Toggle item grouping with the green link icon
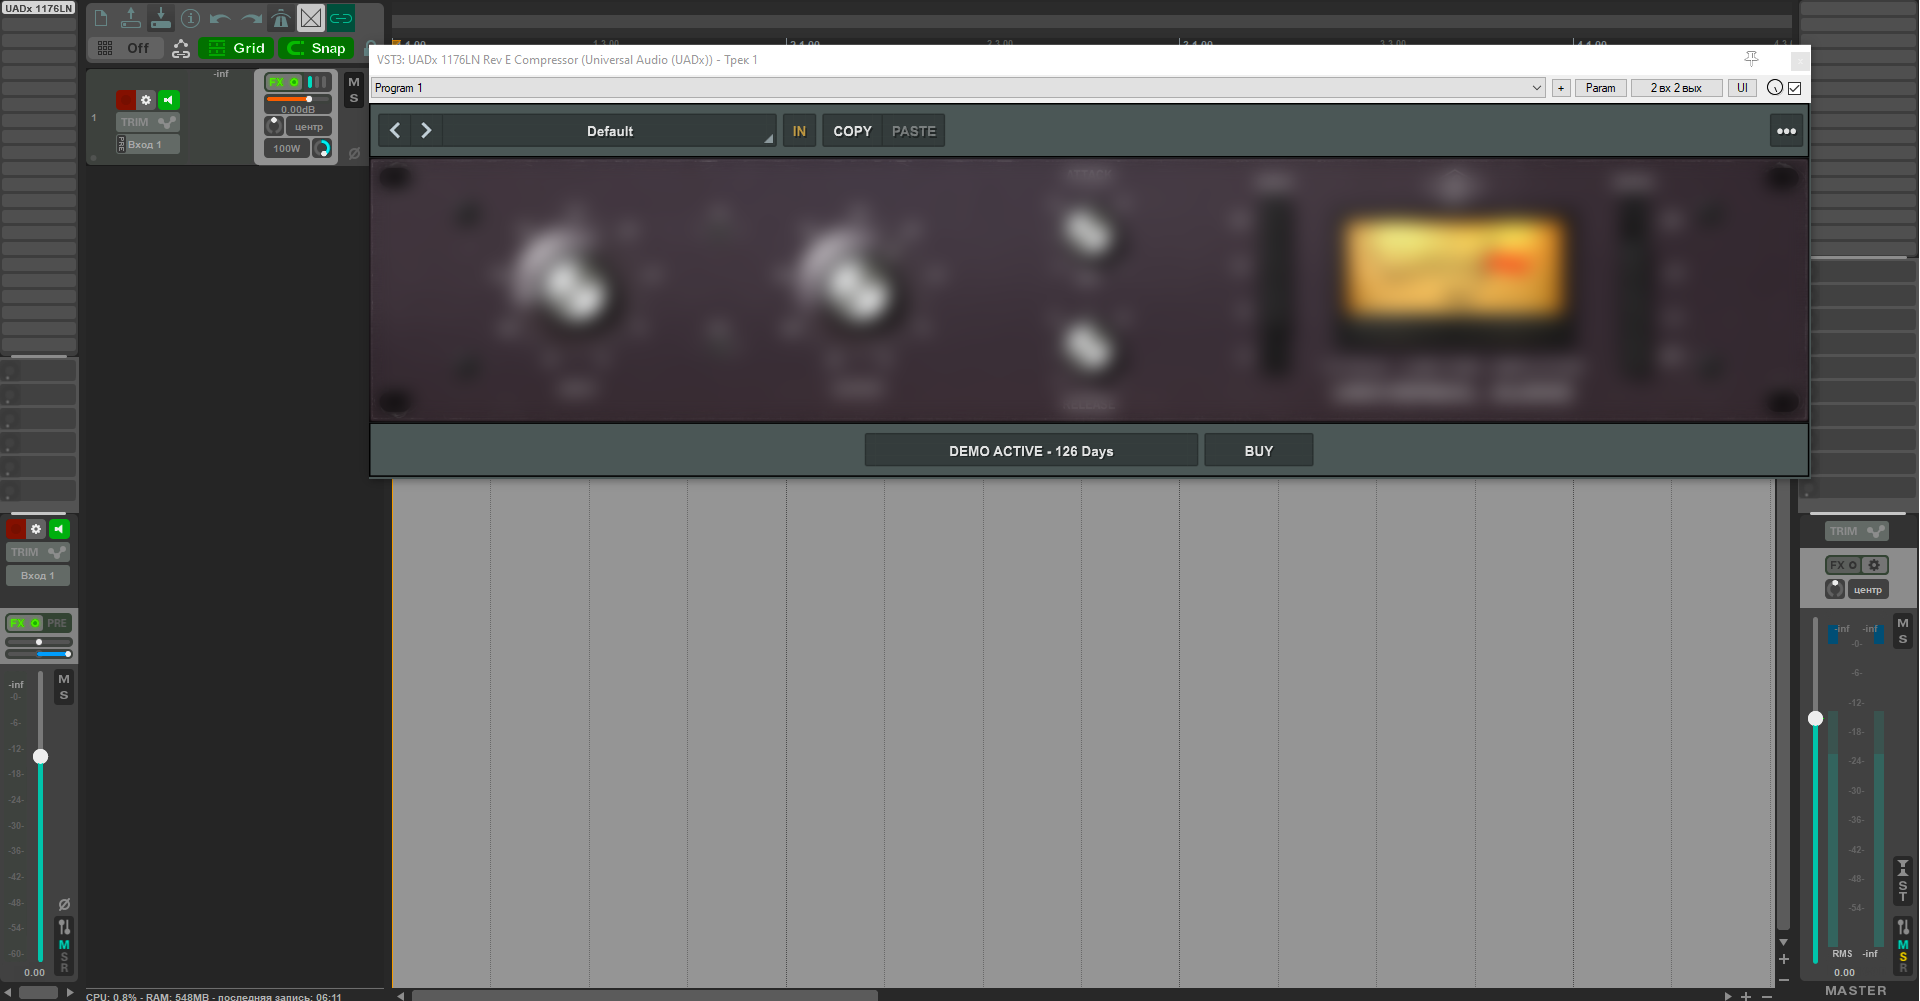 (x=341, y=18)
